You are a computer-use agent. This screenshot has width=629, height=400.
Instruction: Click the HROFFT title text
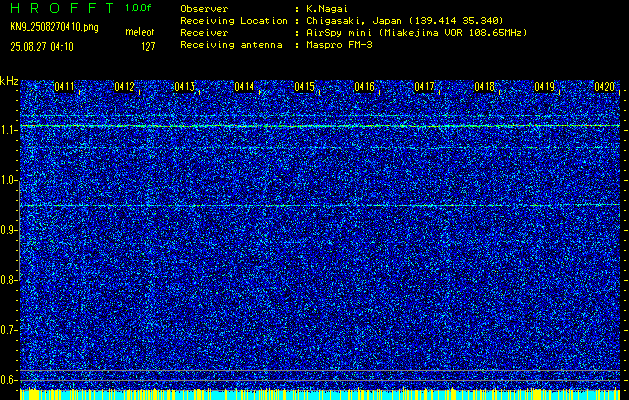[62, 8]
